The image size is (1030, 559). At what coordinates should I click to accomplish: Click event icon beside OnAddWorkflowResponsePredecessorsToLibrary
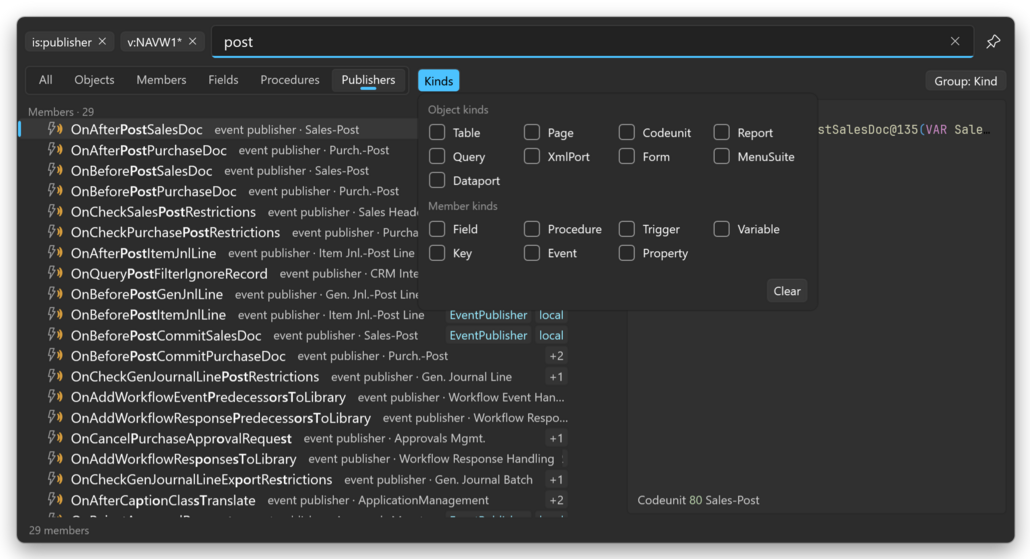(x=55, y=417)
